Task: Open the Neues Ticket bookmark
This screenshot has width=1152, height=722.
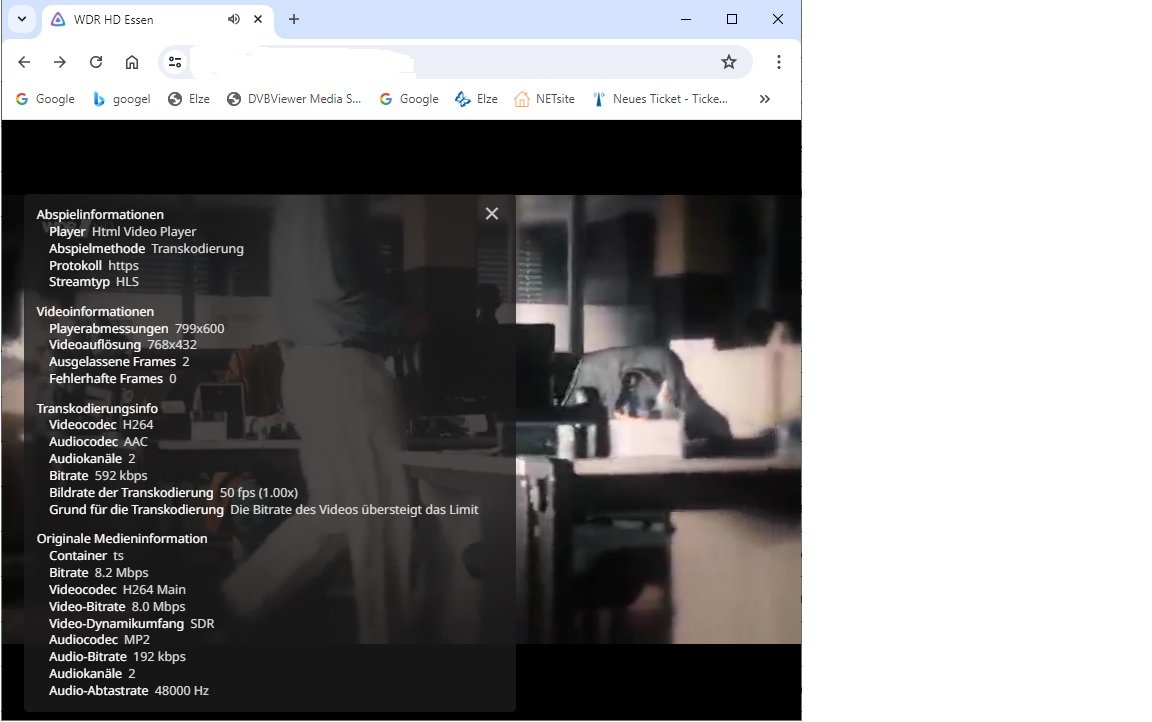Action: click(x=660, y=99)
